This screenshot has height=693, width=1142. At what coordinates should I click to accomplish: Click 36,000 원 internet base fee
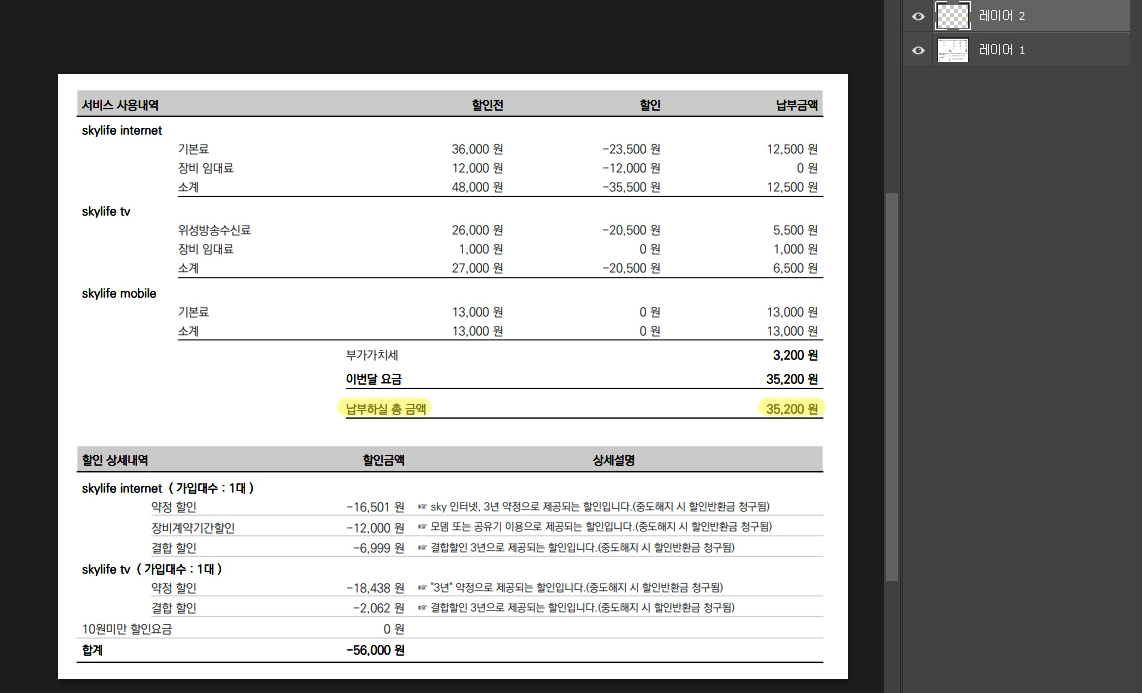[x=477, y=149]
